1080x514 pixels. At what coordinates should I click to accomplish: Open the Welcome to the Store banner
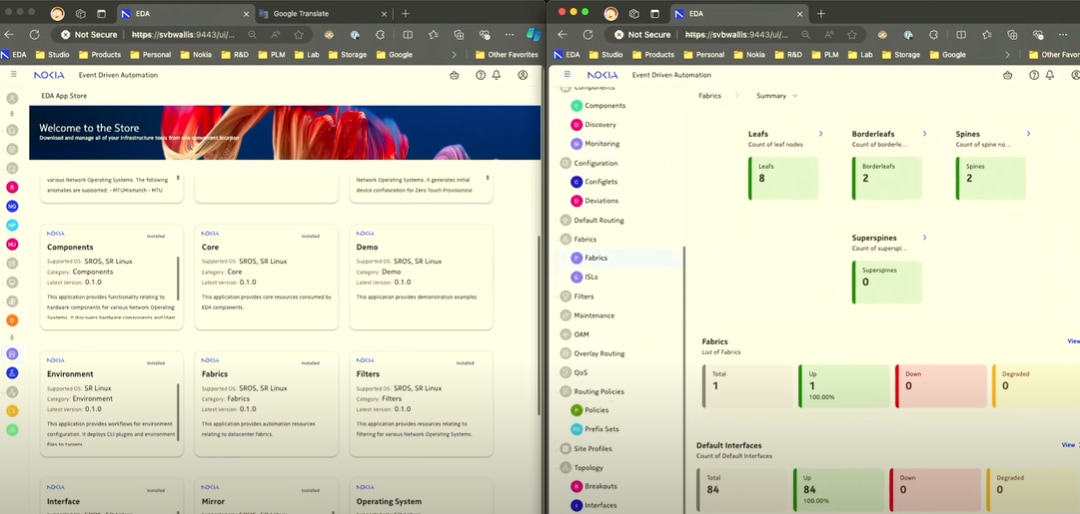coord(285,132)
